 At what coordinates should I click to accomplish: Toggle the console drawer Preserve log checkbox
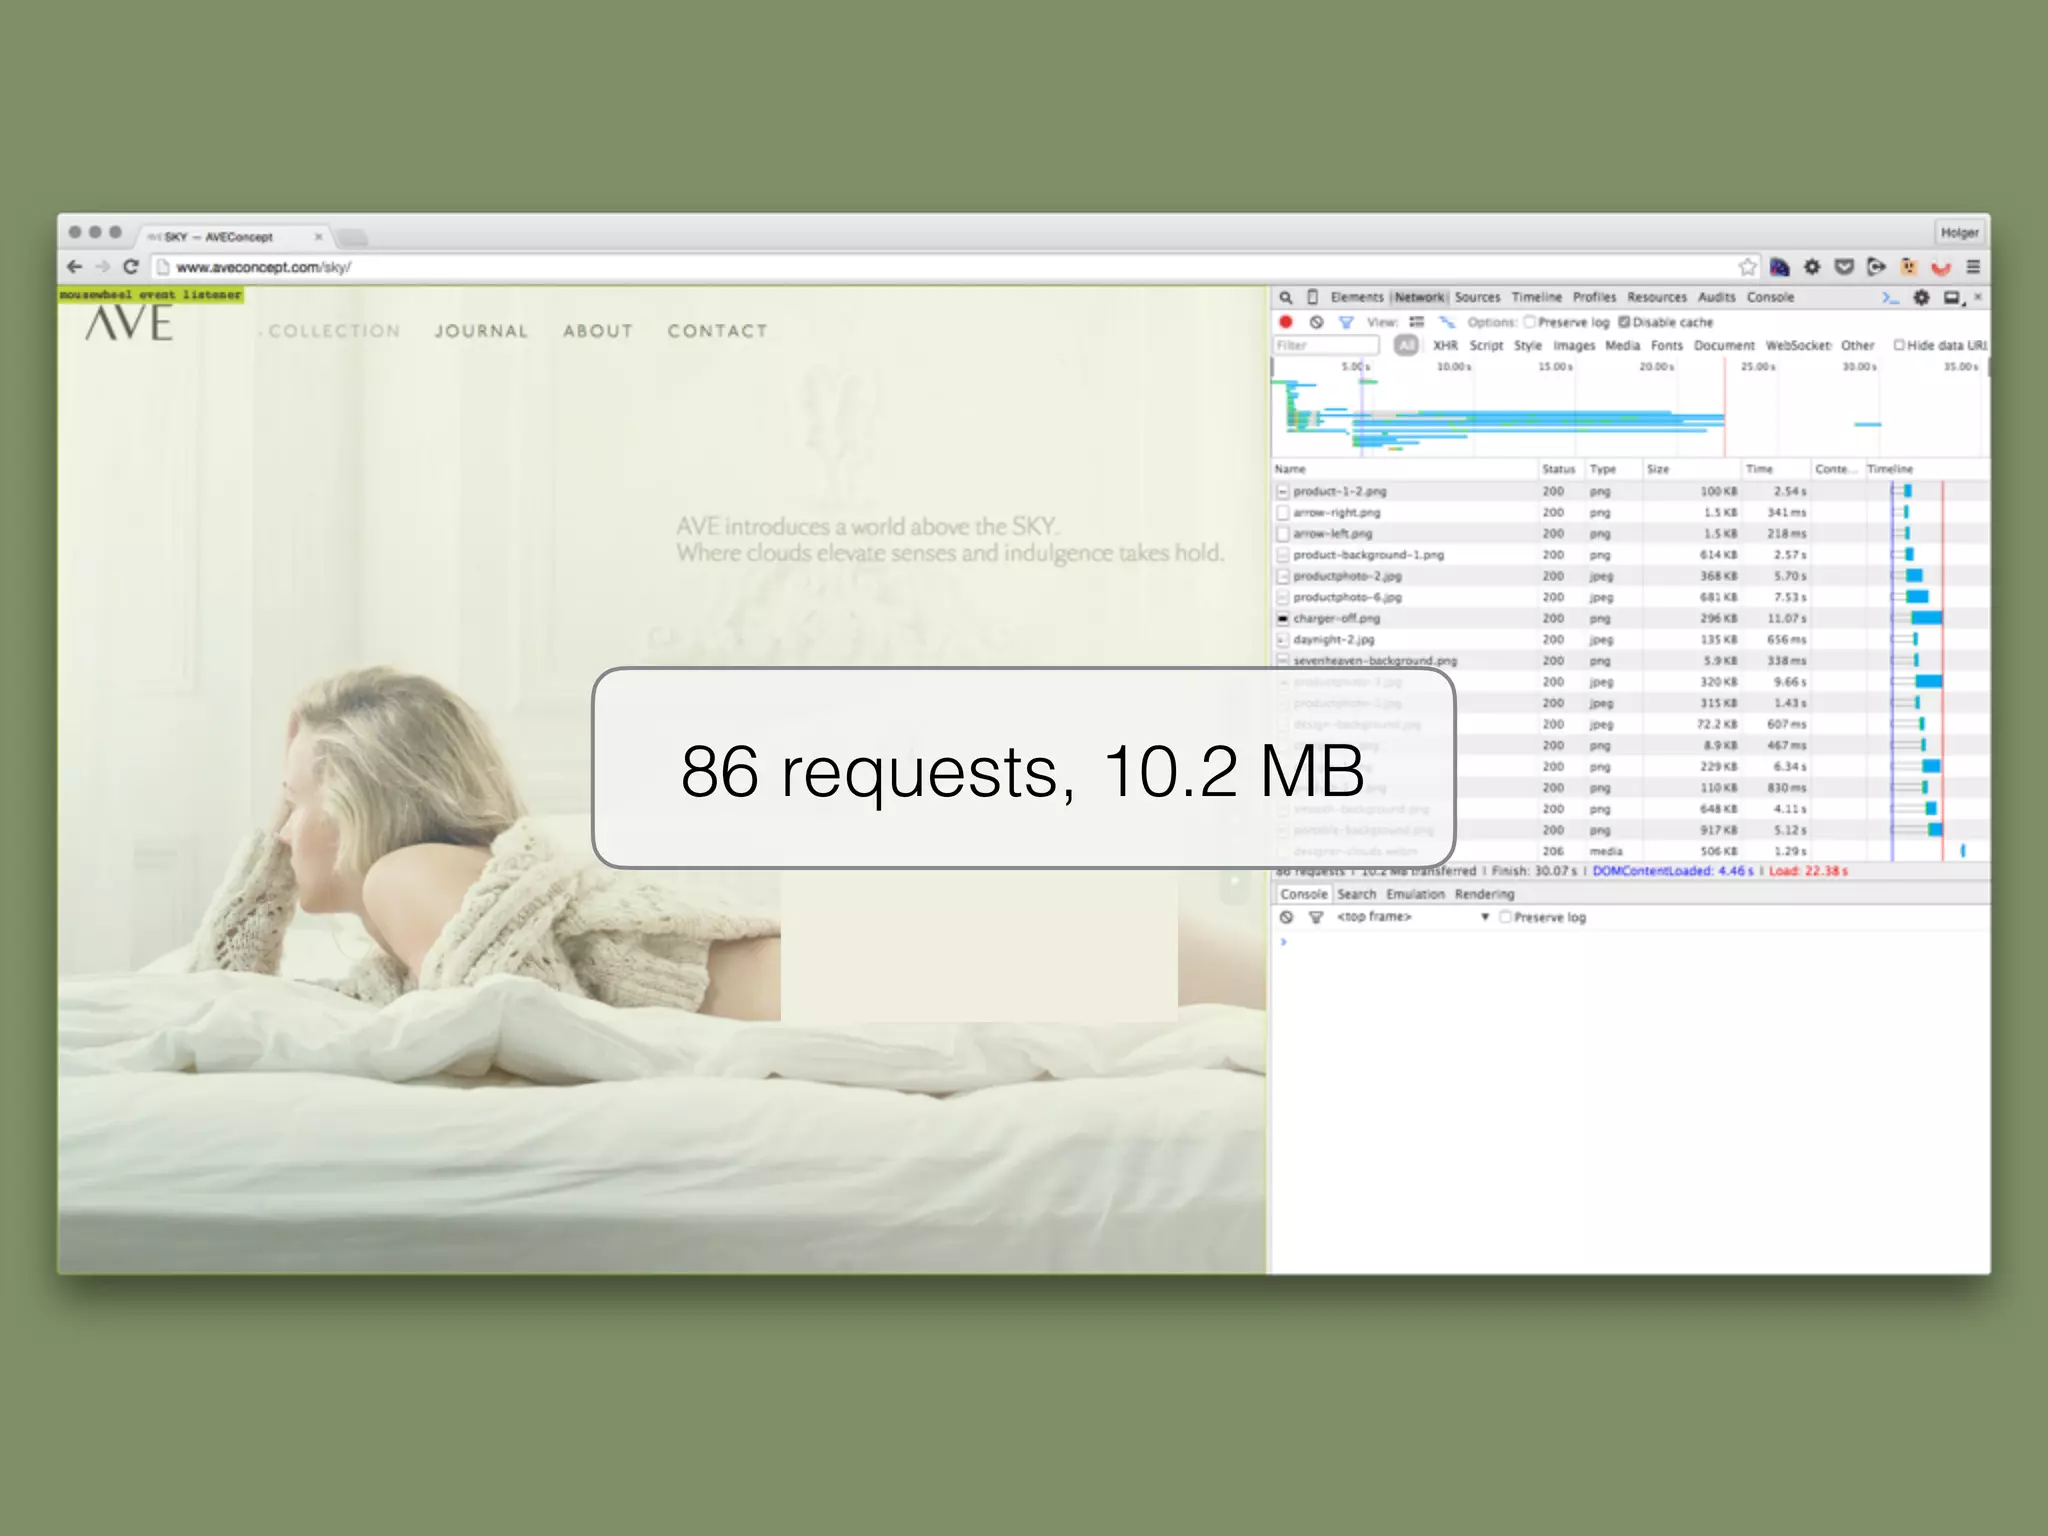(x=1504, y=917)
